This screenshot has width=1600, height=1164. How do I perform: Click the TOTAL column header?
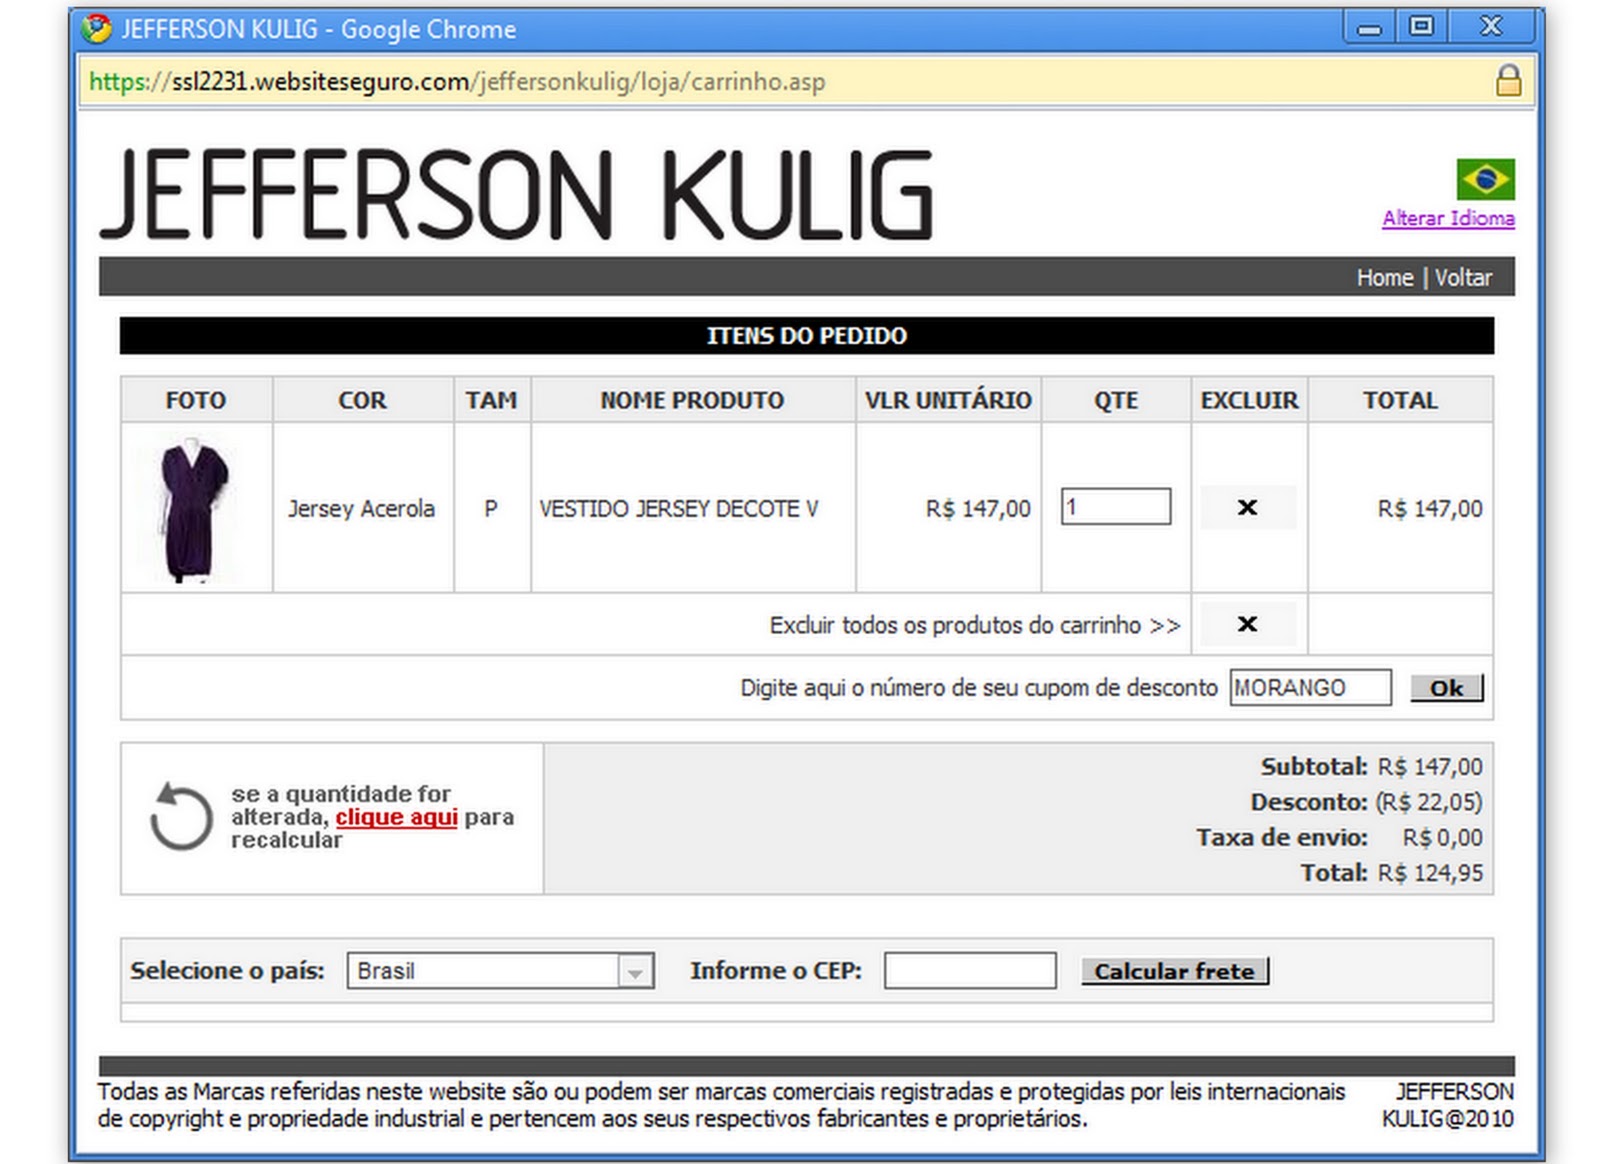pos(1400,400)
